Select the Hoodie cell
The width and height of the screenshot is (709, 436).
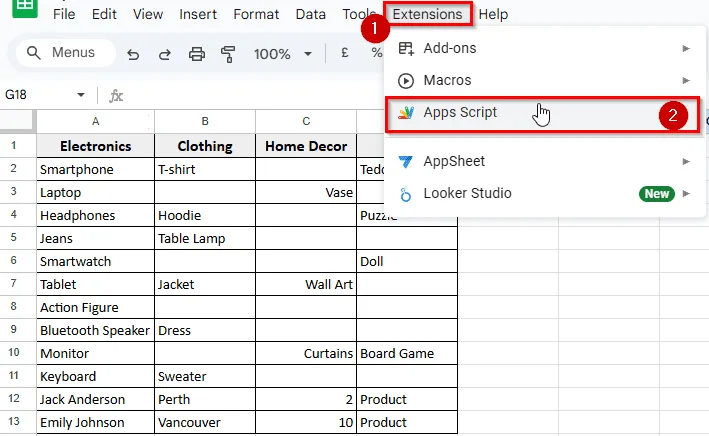pos(205,215)
